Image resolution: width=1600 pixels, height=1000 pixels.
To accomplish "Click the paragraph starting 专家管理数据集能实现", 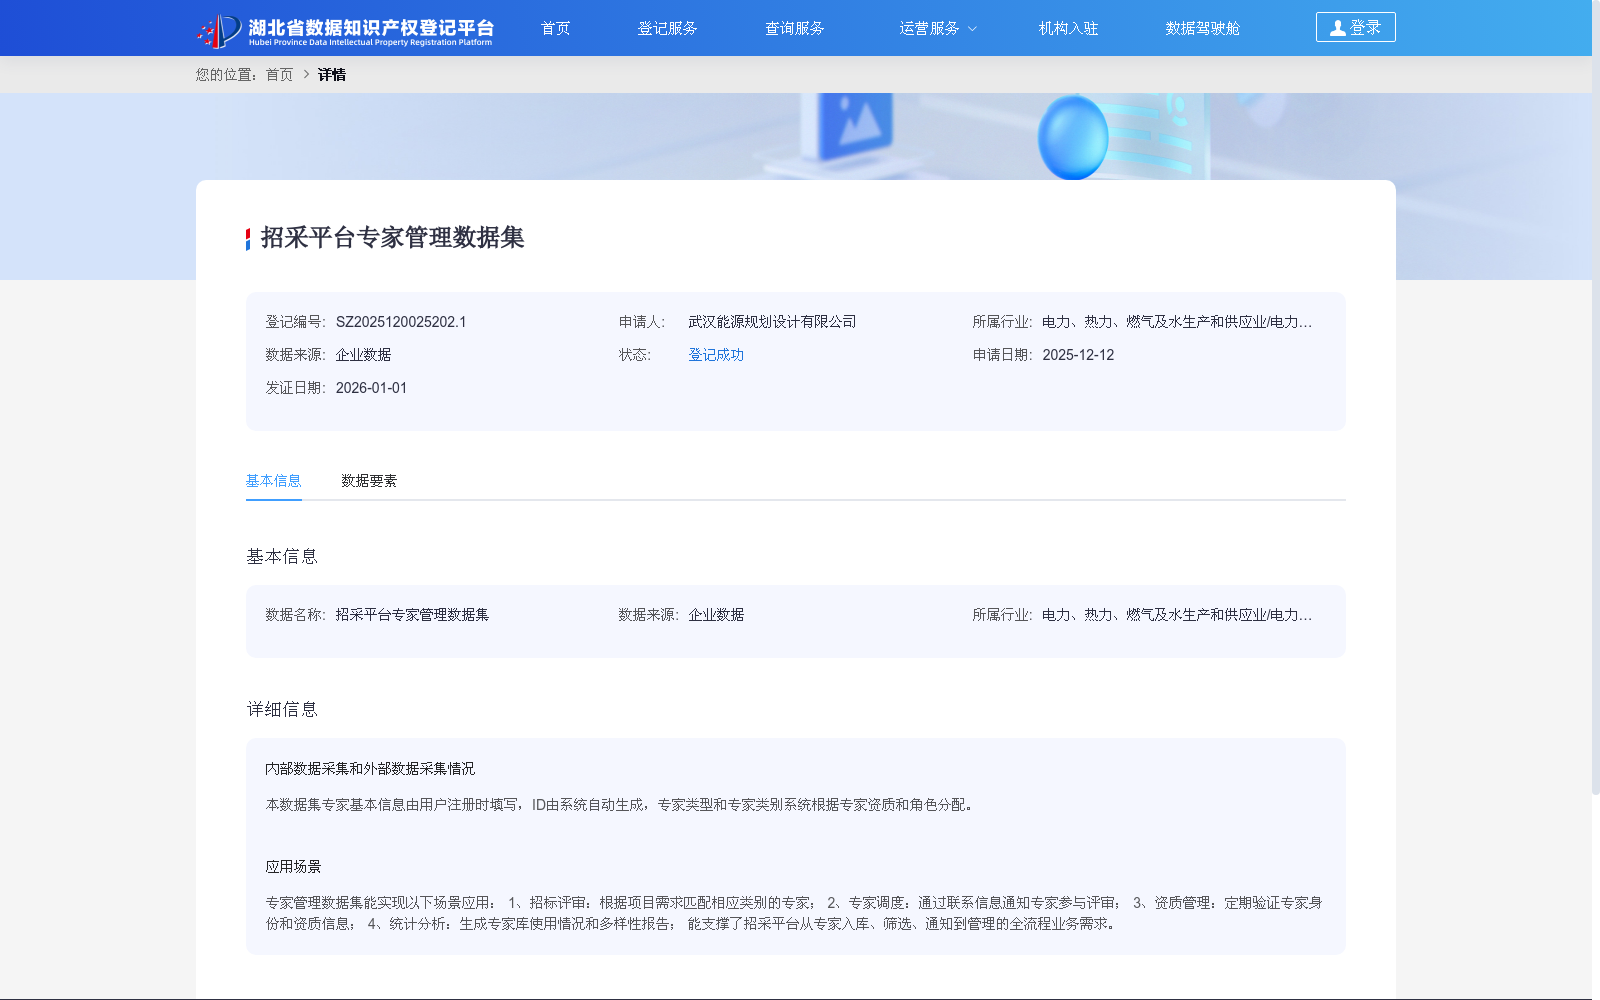I will tap(794, 913).
